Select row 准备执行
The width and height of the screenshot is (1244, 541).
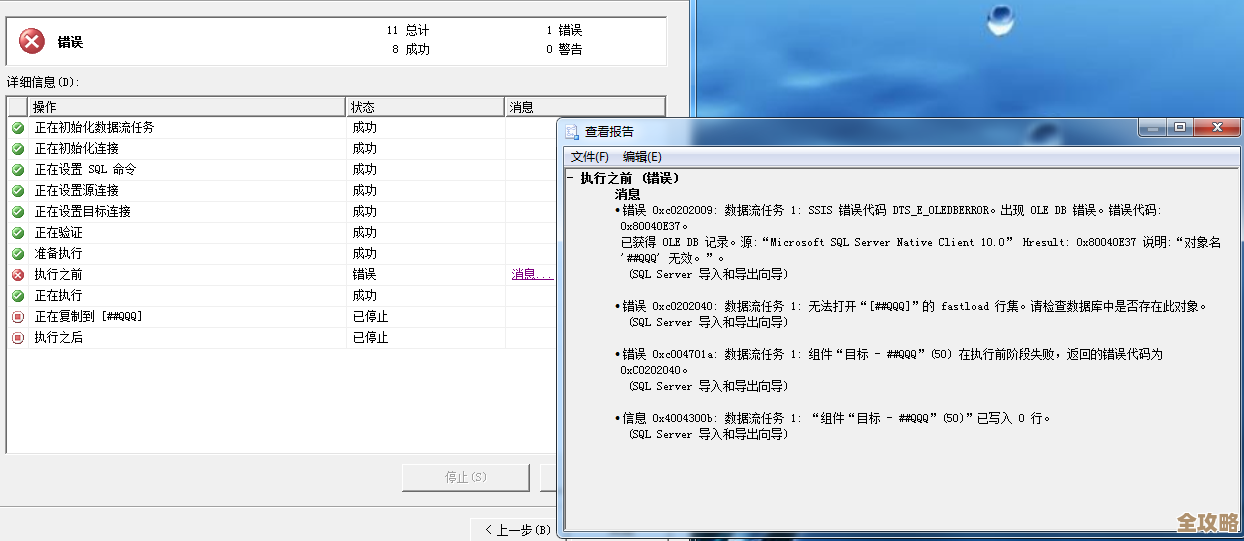click(282, 254)
